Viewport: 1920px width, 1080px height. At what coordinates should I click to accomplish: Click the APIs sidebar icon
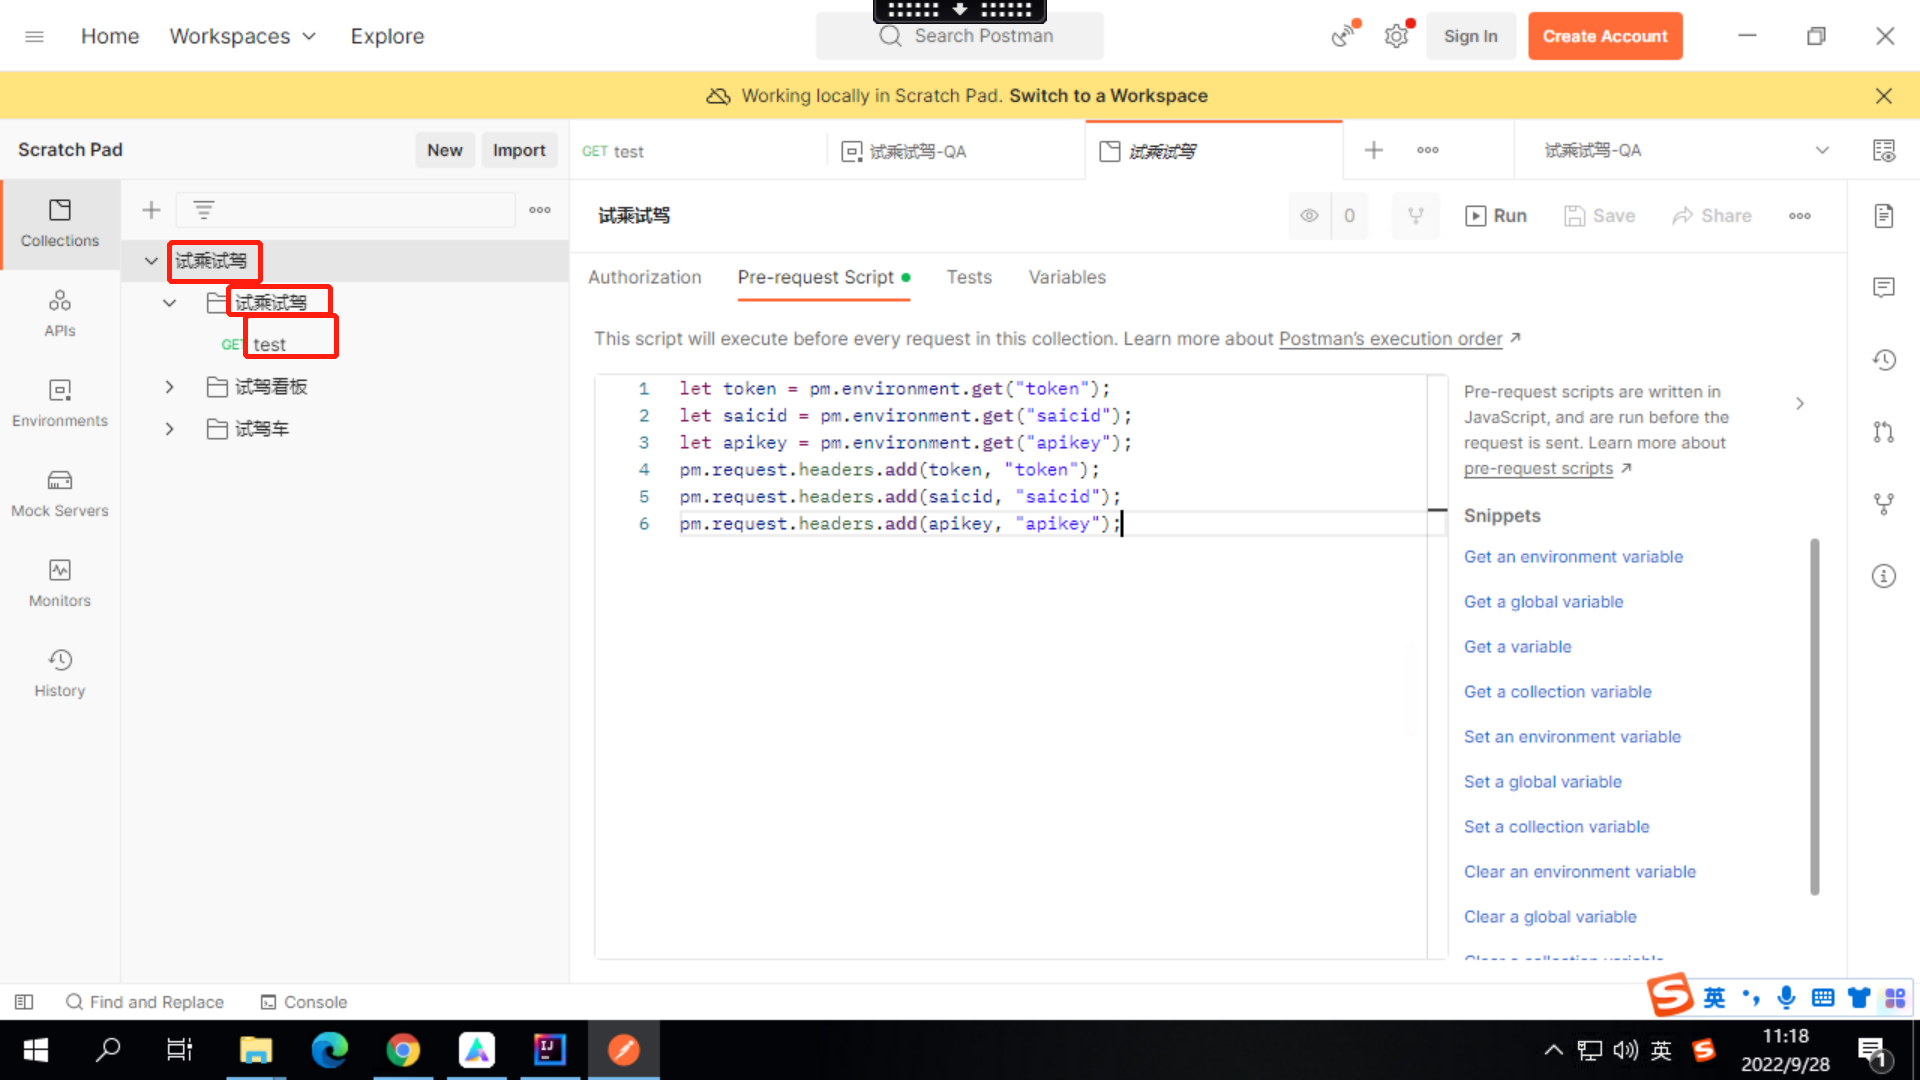[60, 312]
